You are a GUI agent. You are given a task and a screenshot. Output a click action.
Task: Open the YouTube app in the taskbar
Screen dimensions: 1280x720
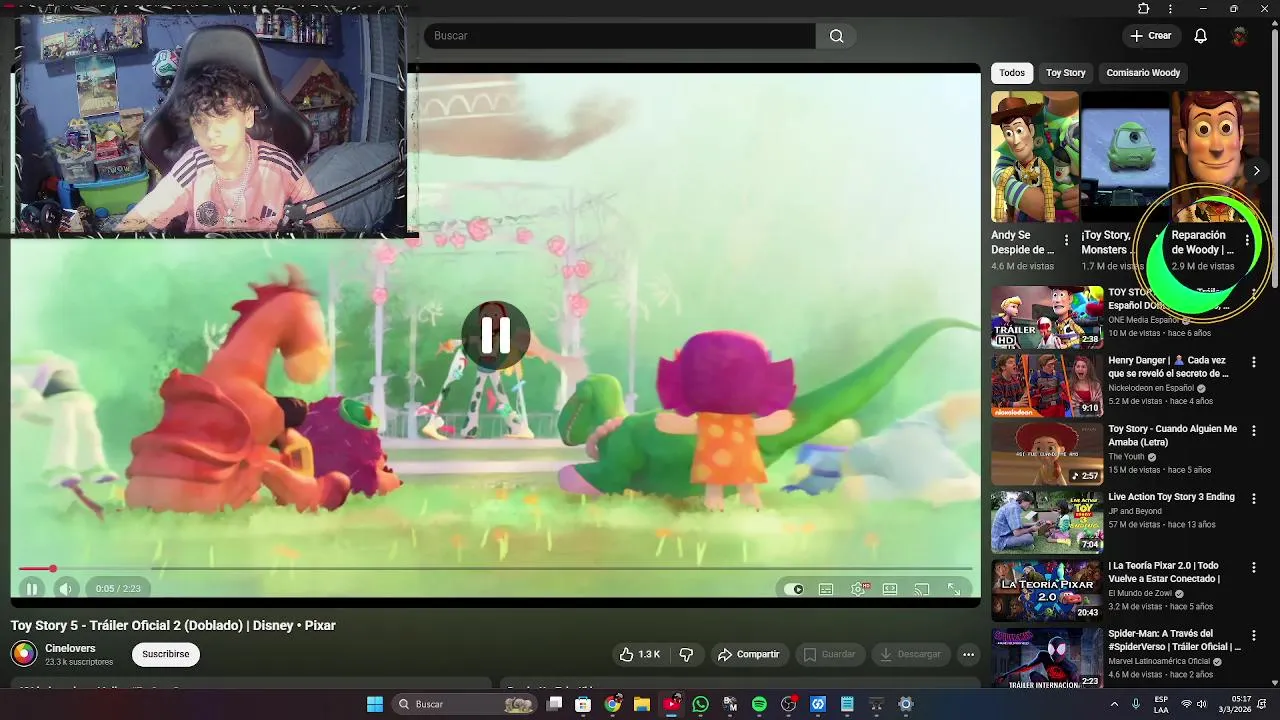pos(671,704)
